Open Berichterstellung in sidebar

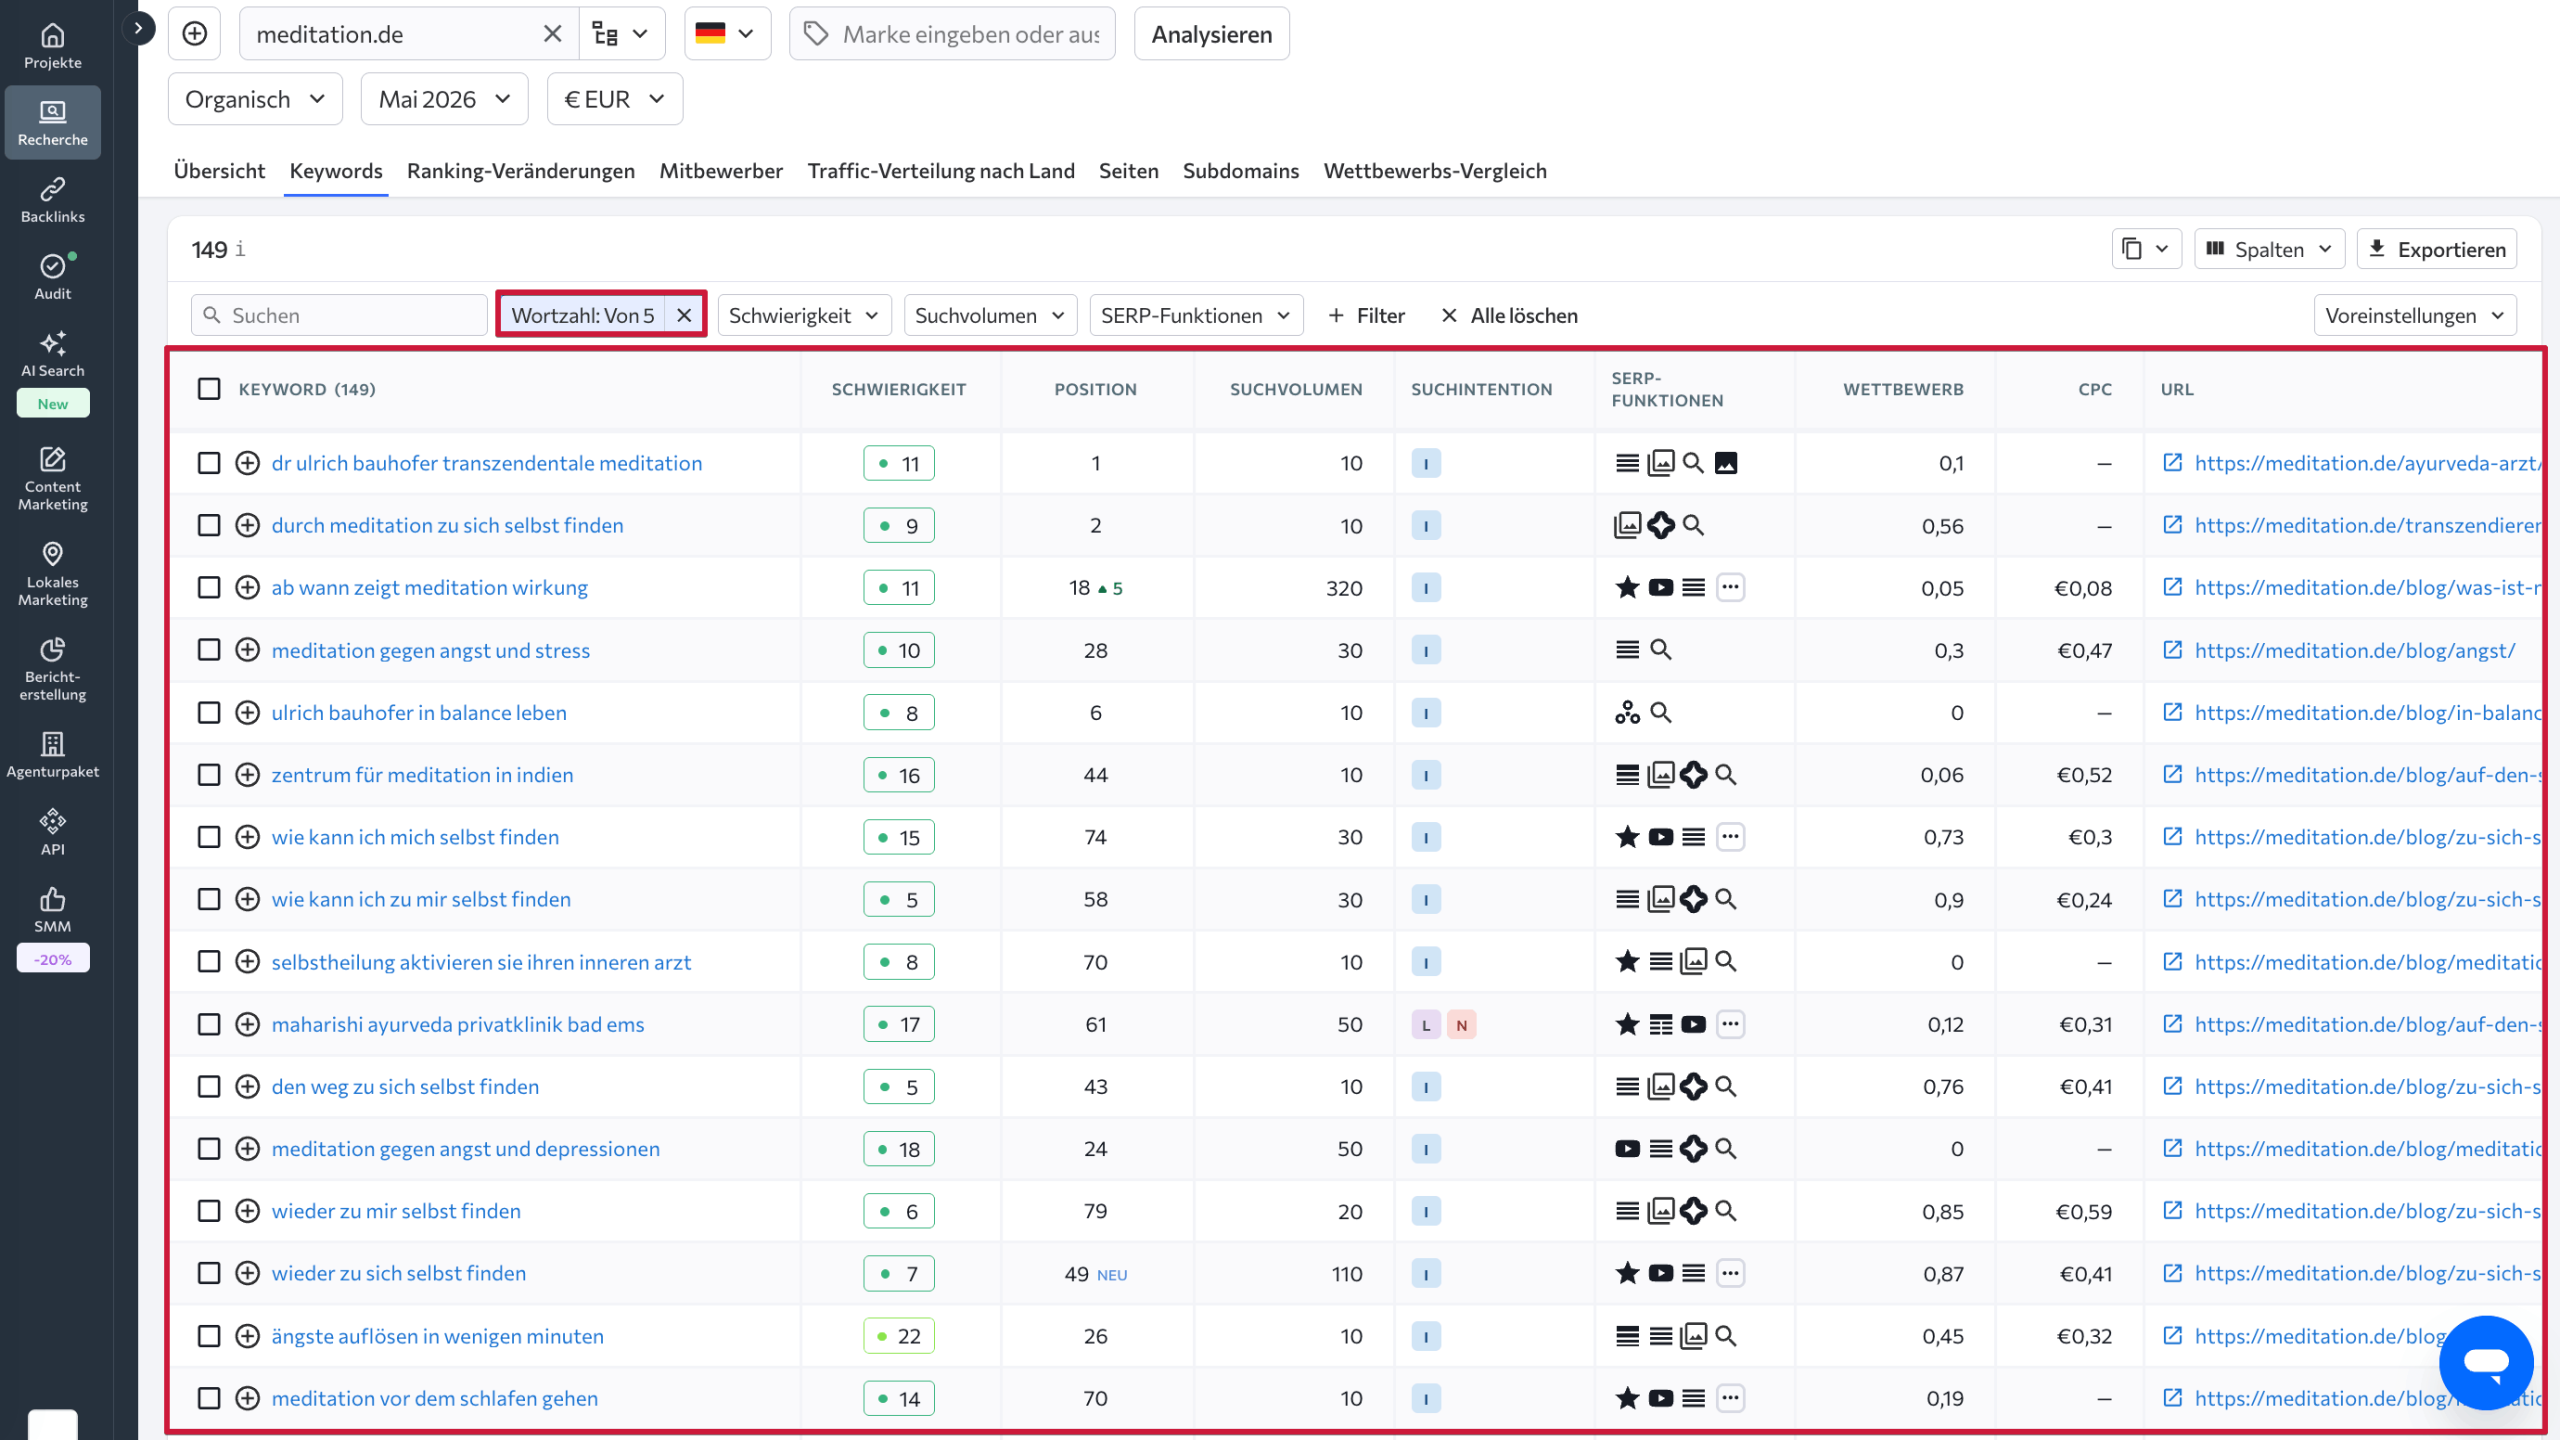point(52,668)
